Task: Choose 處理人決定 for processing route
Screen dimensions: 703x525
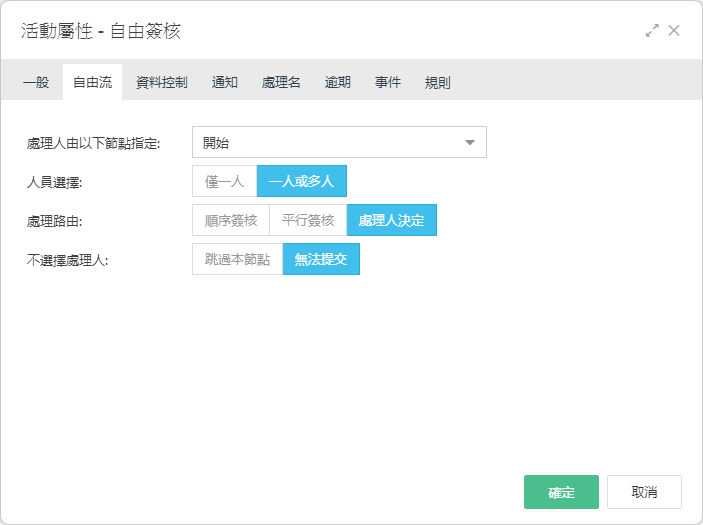Action: click(x=392, y=220)
